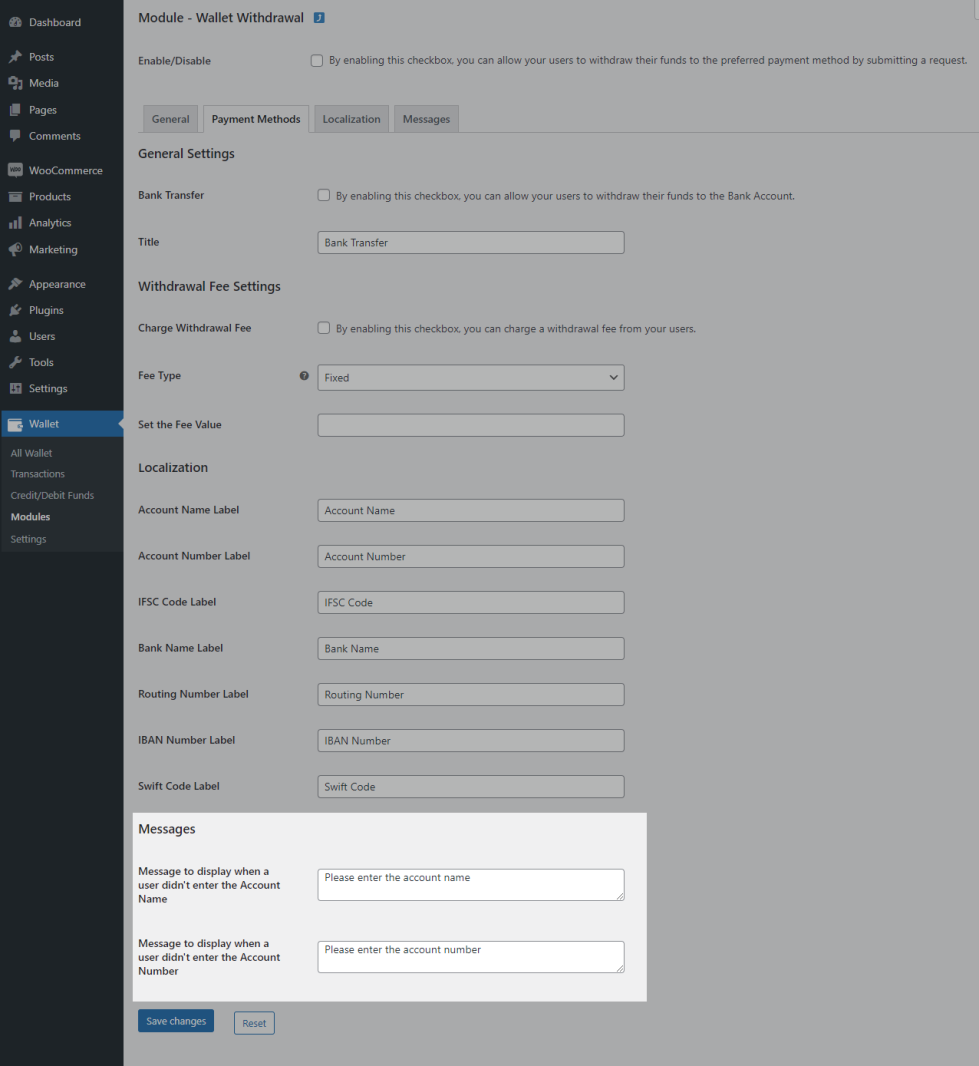Click the Set the Fee Value field
The width and height of the screenshot is (979, 1066).
(x=470, y=425)
